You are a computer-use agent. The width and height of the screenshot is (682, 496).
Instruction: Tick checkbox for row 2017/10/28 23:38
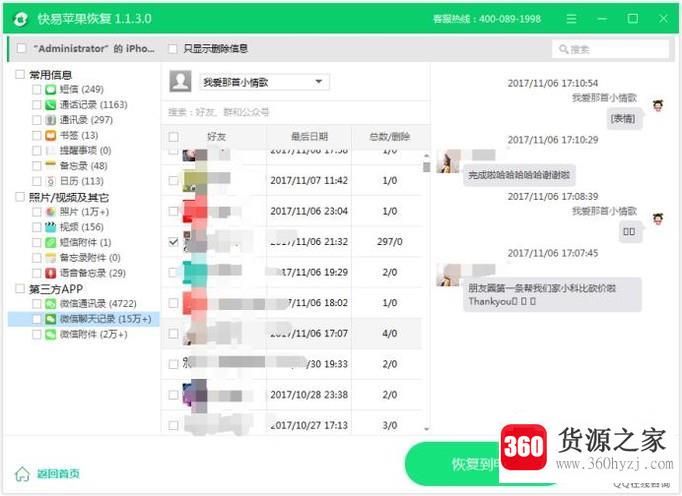point(173,395)
